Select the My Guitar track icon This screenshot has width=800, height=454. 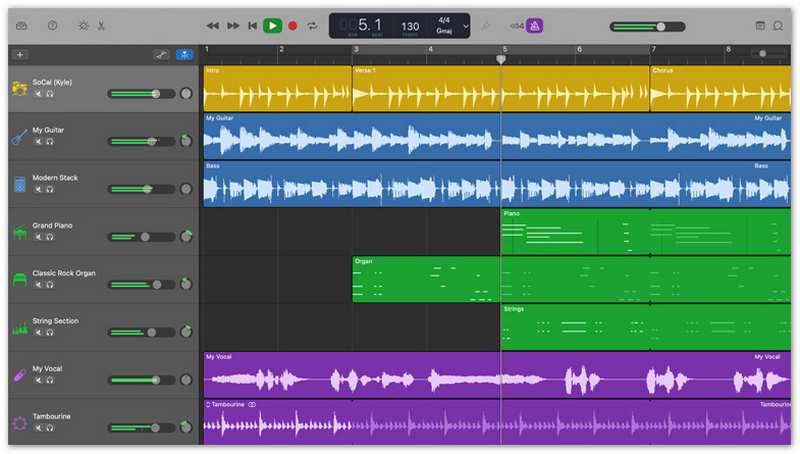click(x=19, y=136)
